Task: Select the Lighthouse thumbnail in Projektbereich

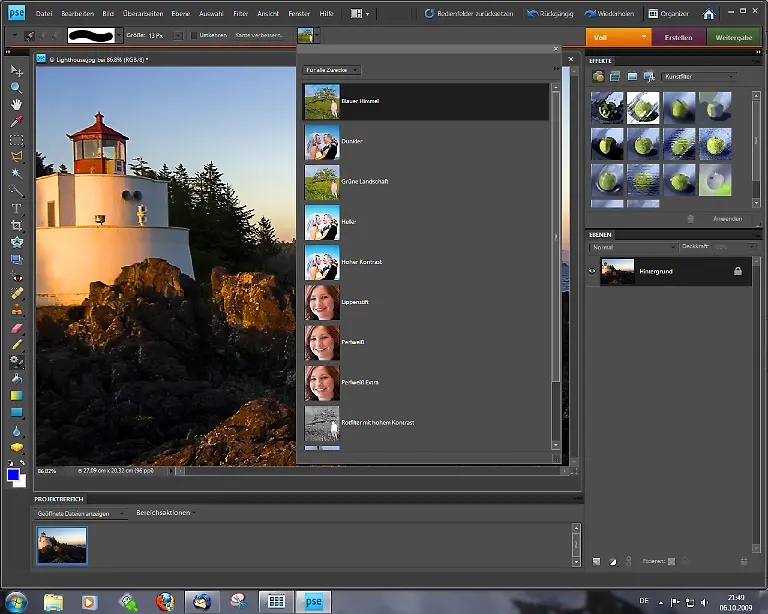Action: tap(62, 545)
